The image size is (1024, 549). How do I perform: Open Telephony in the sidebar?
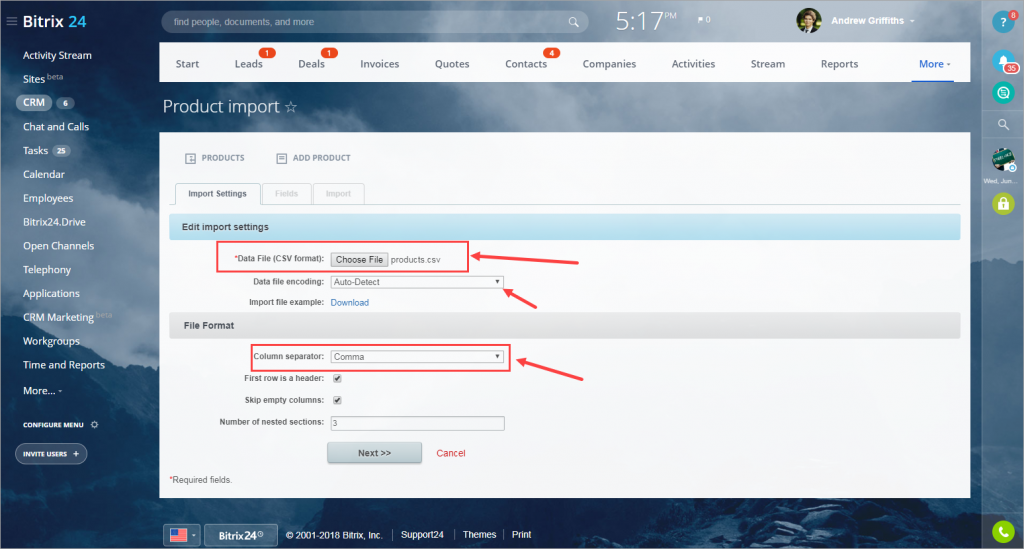(x=47, y=270)
